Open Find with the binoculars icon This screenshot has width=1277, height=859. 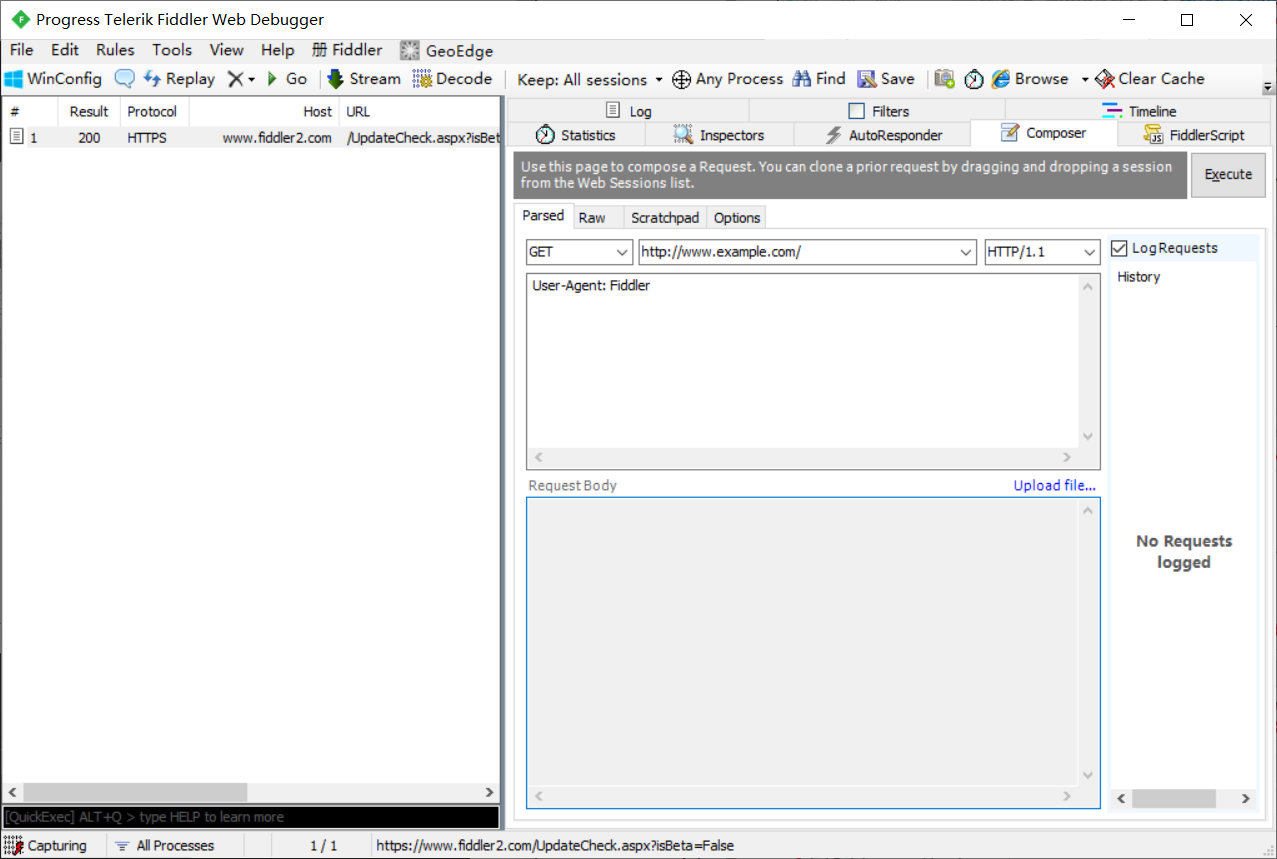(x=802, y=79)
